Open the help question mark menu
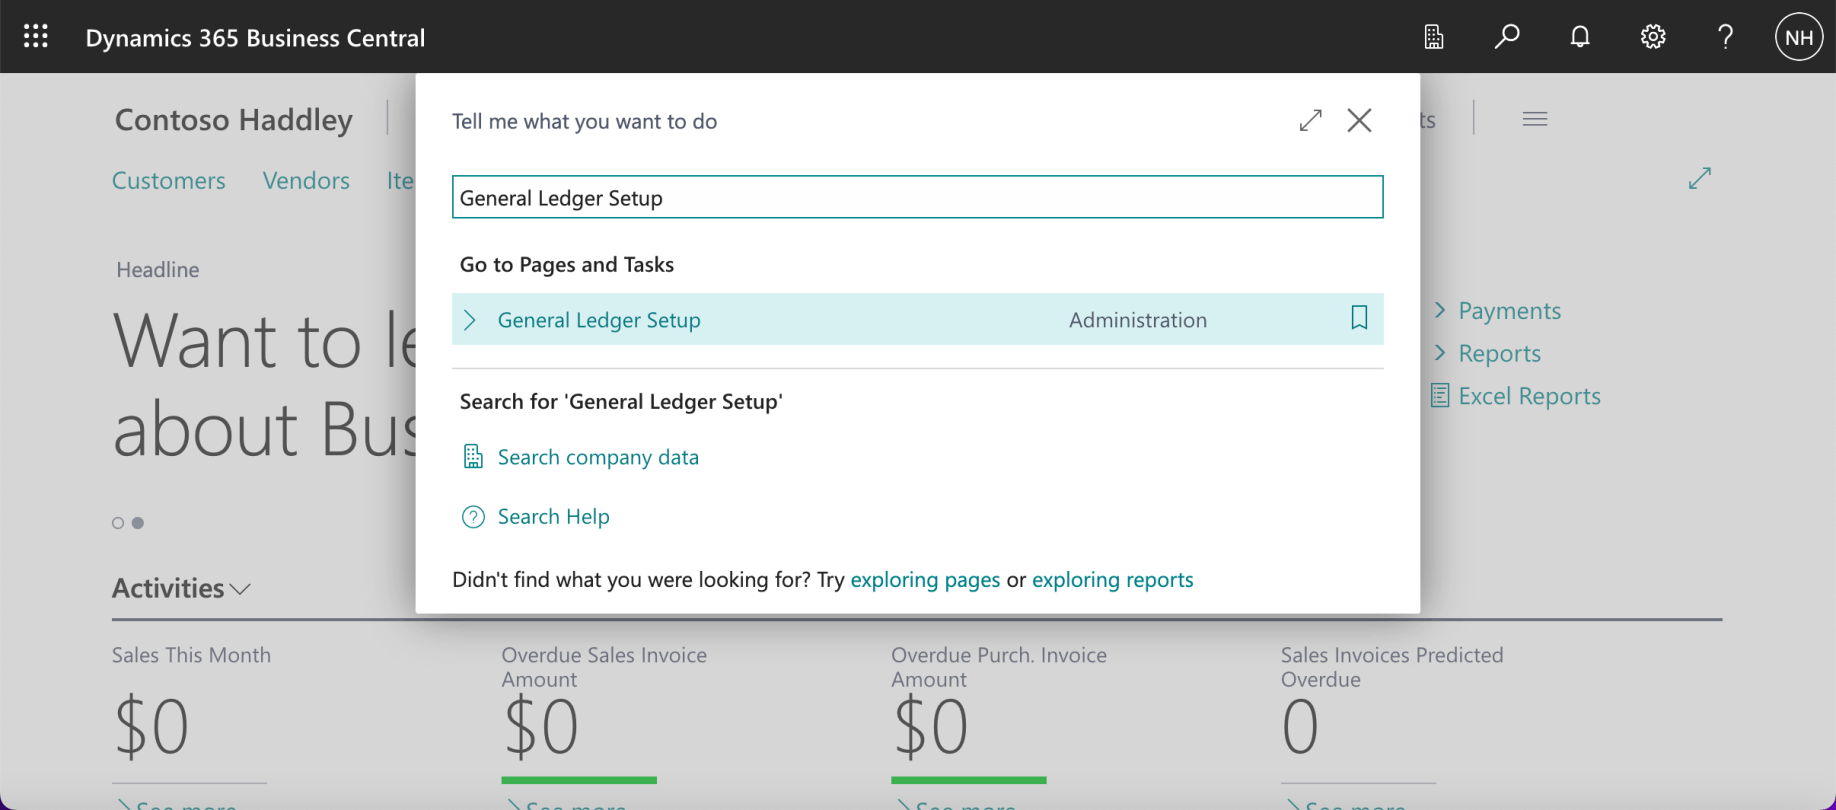The width and height of the screenshot is (1836, 810). click(1725, 37)
